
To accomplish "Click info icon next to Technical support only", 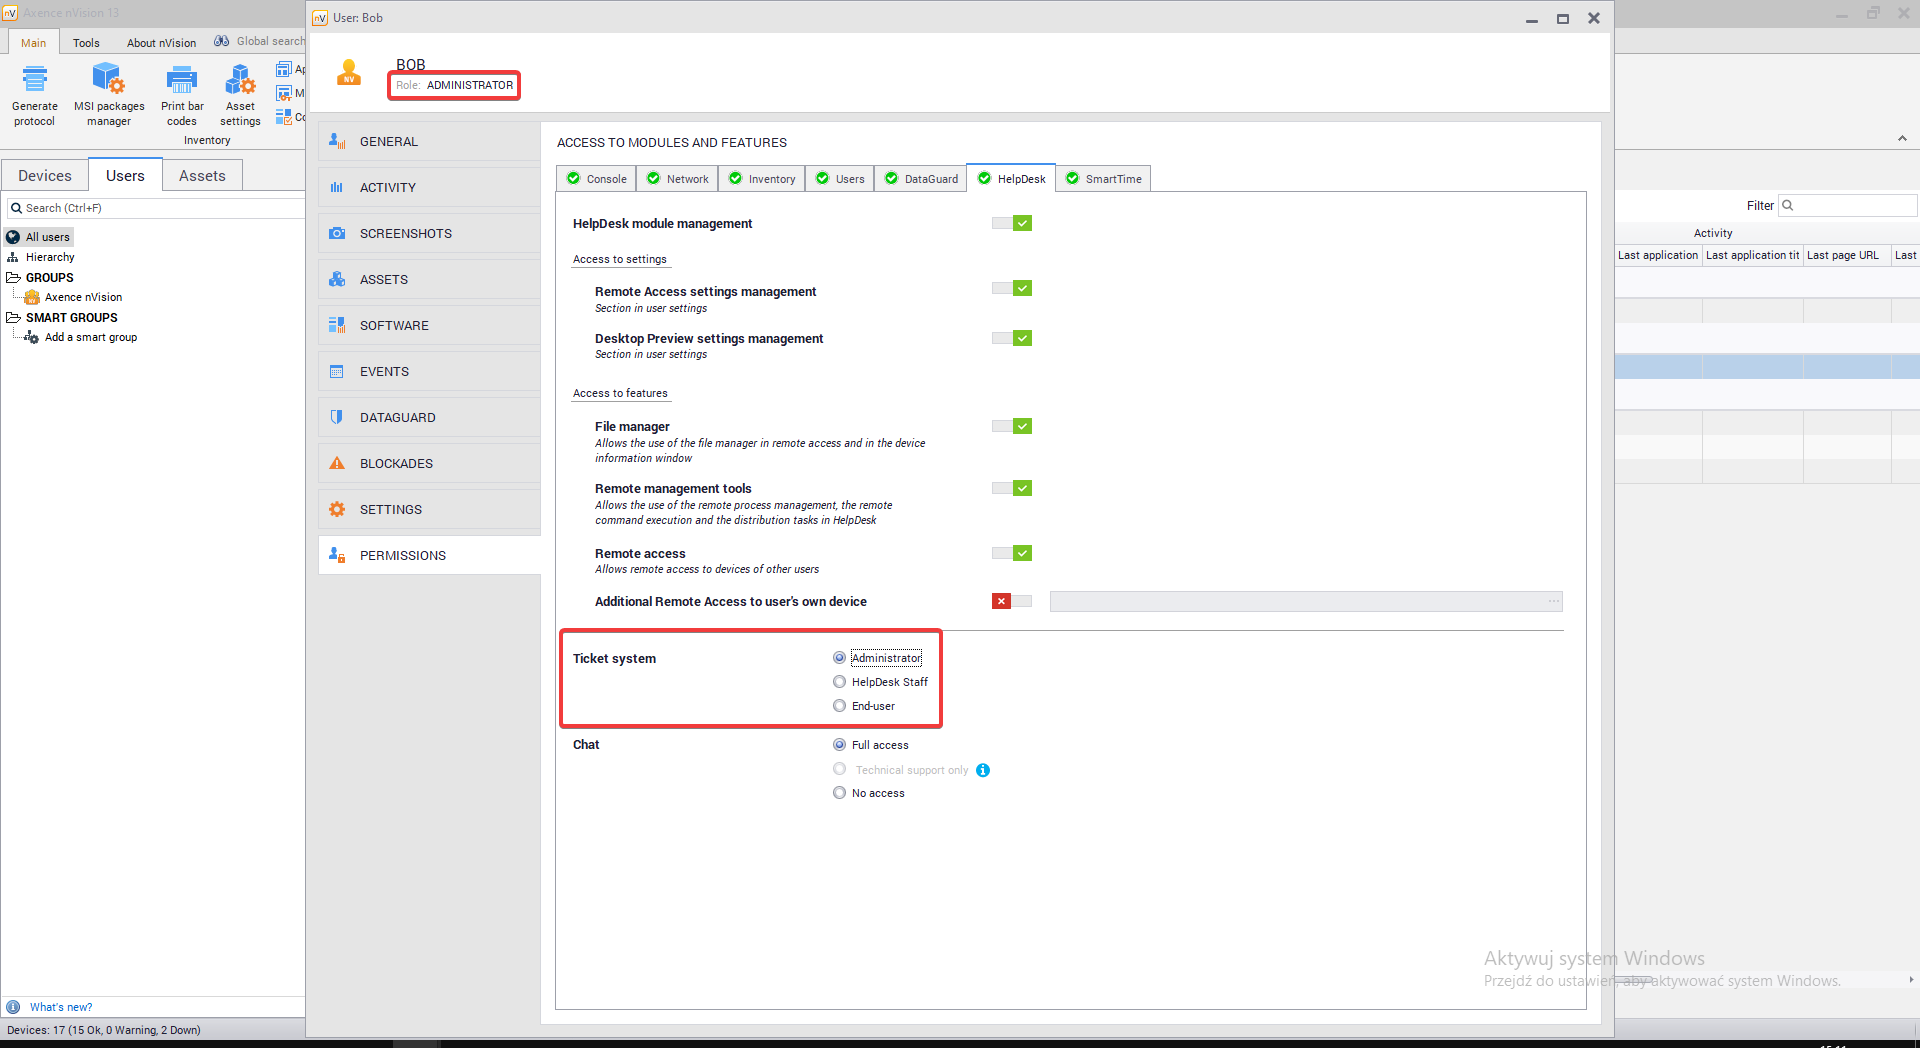I will (983, 770).
